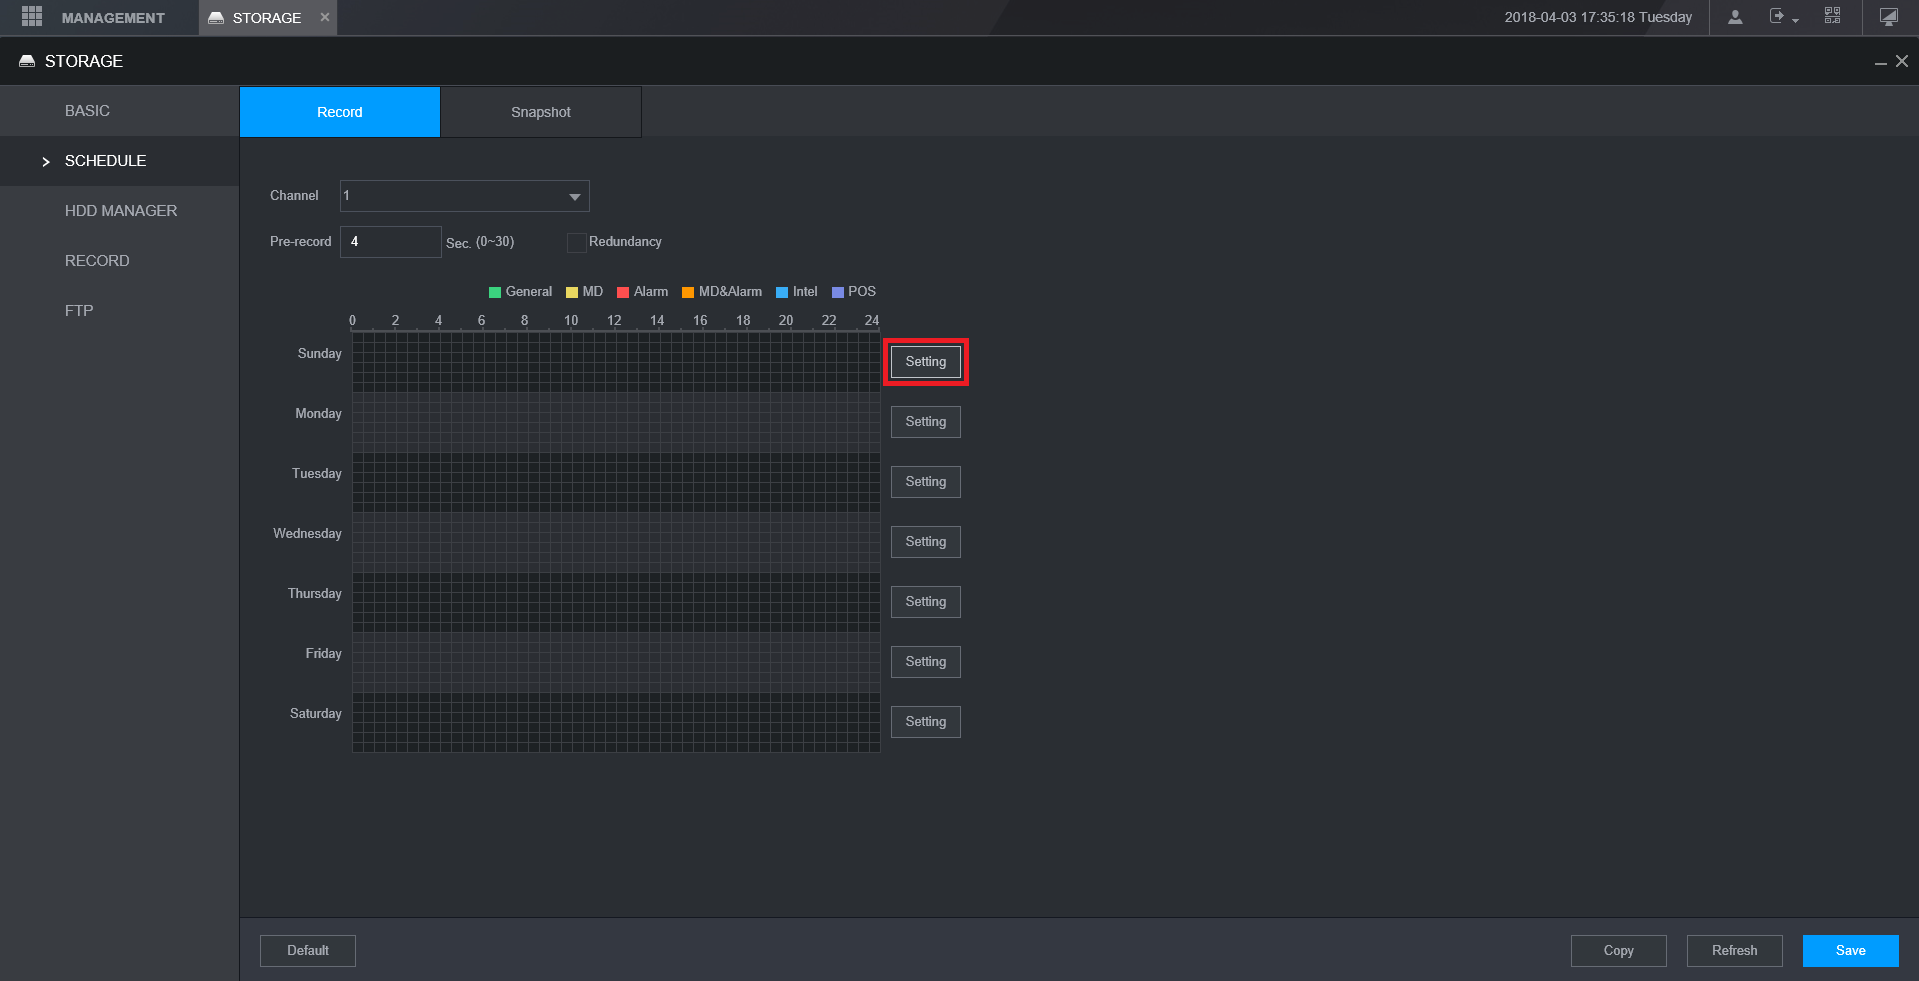This screenshot has width=1919, height=981.
Task: Enable the Redundancy checkbox
Action: click(576, 242)
